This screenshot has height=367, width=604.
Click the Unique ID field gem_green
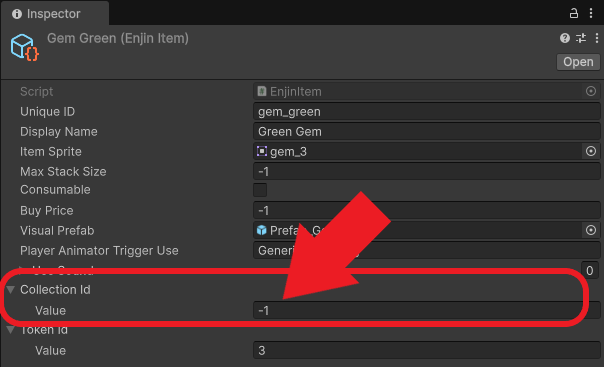tap(426, 112)
